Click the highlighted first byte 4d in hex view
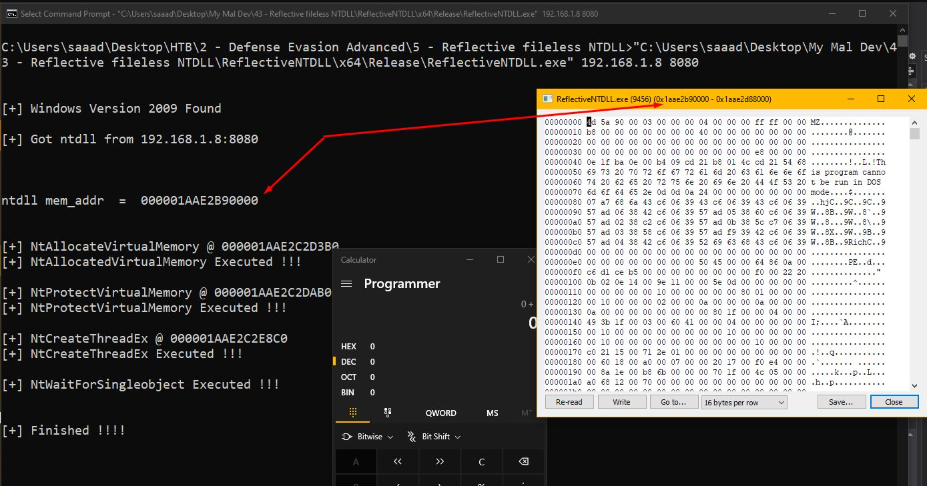The width and height of the screenshot is (927, 486). click(x=591, y=122)
